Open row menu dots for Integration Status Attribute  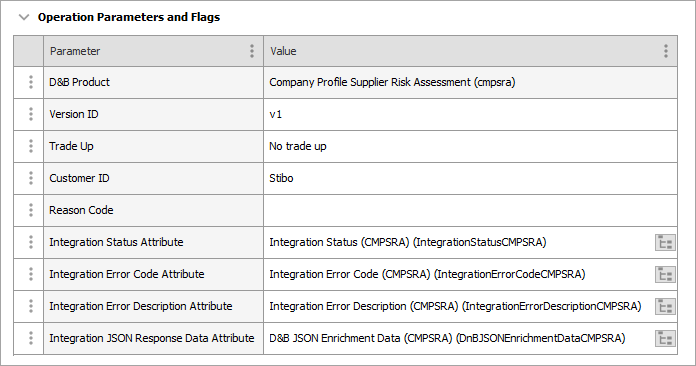tap(31, 242)
